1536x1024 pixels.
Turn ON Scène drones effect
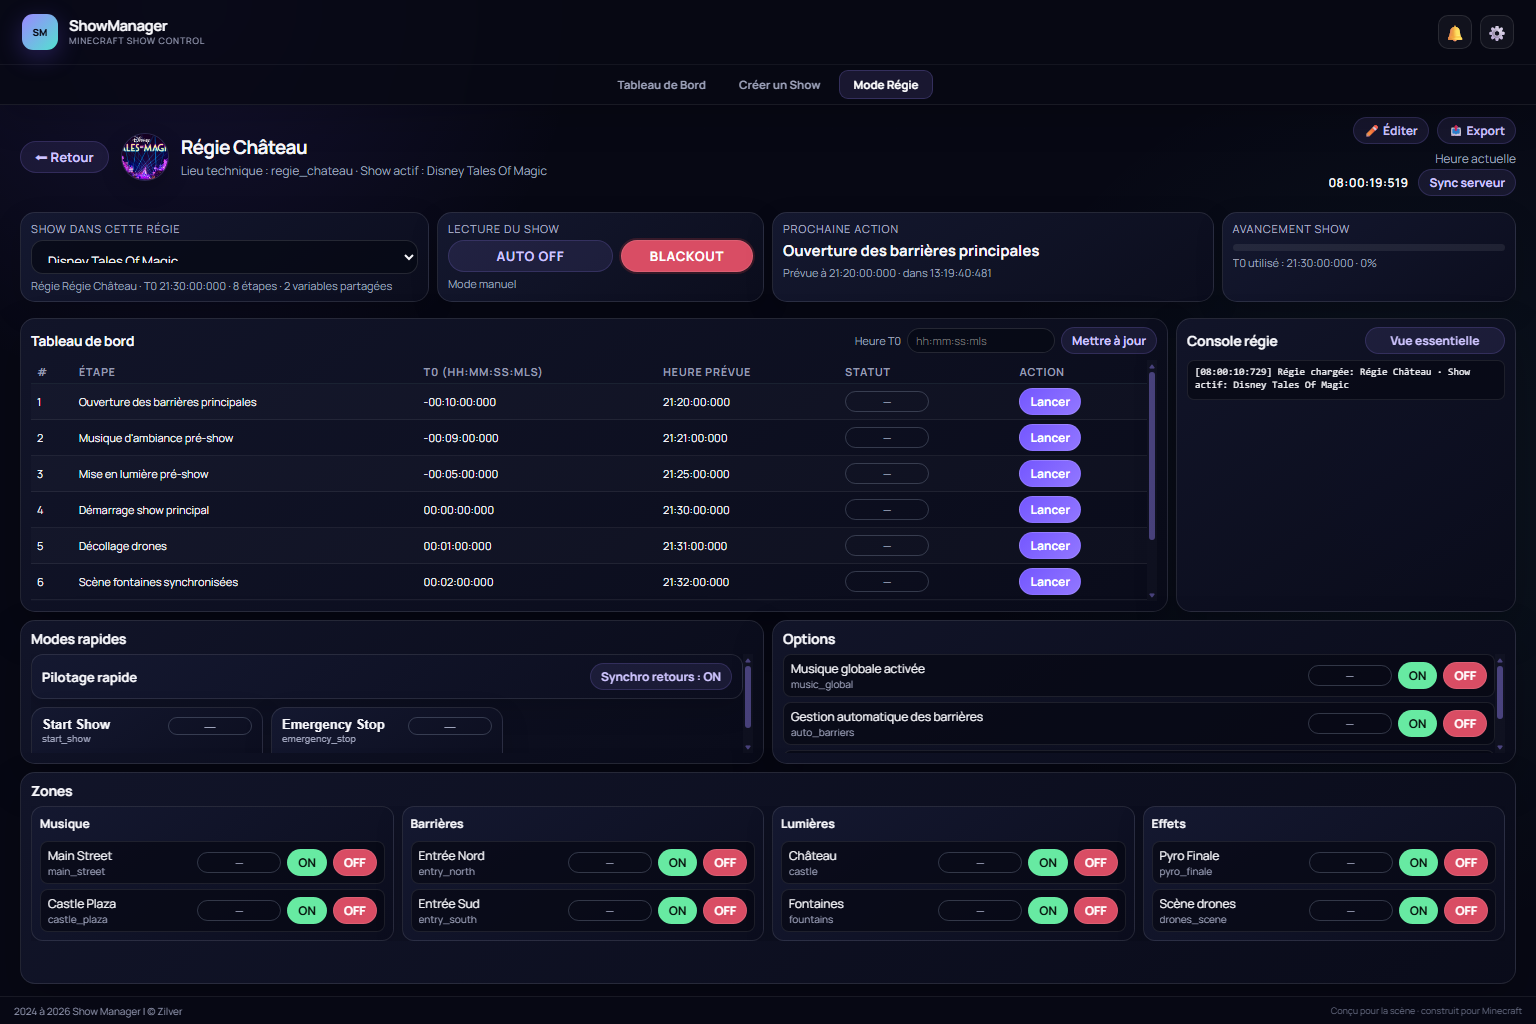[1418, 911]
